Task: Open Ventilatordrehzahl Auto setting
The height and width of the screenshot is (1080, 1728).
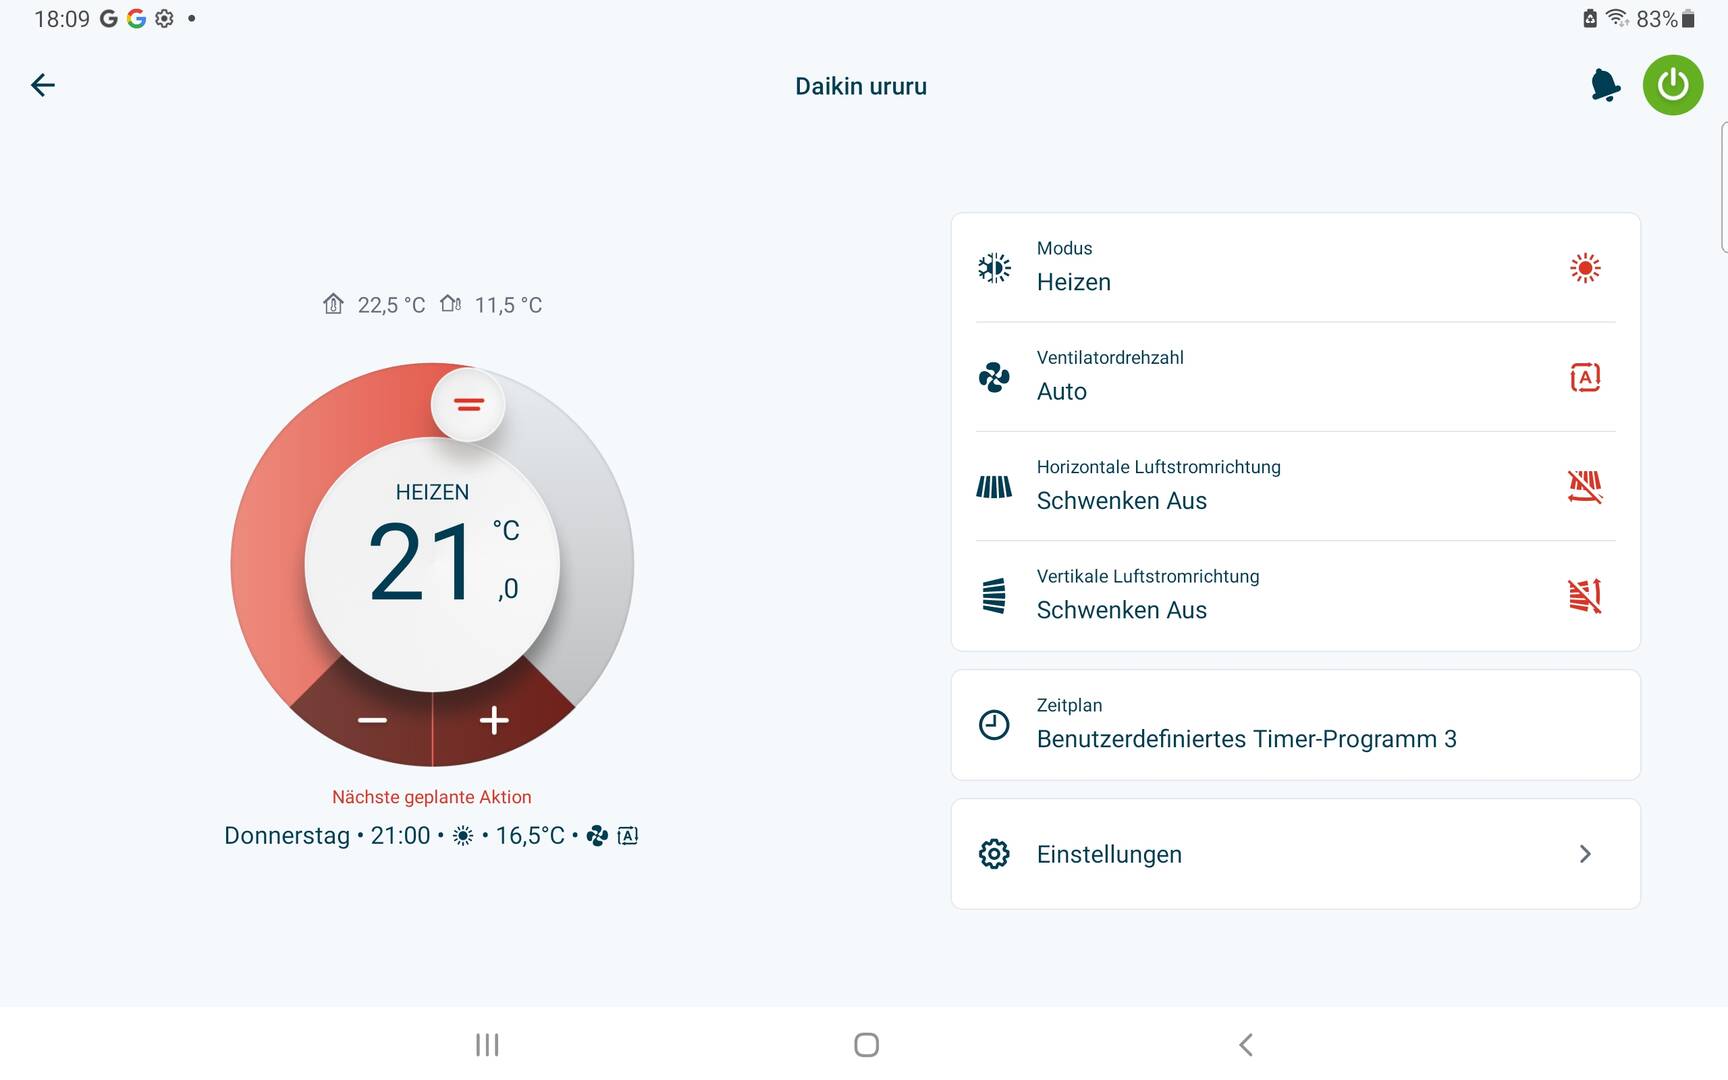Action: point(1295,377)
